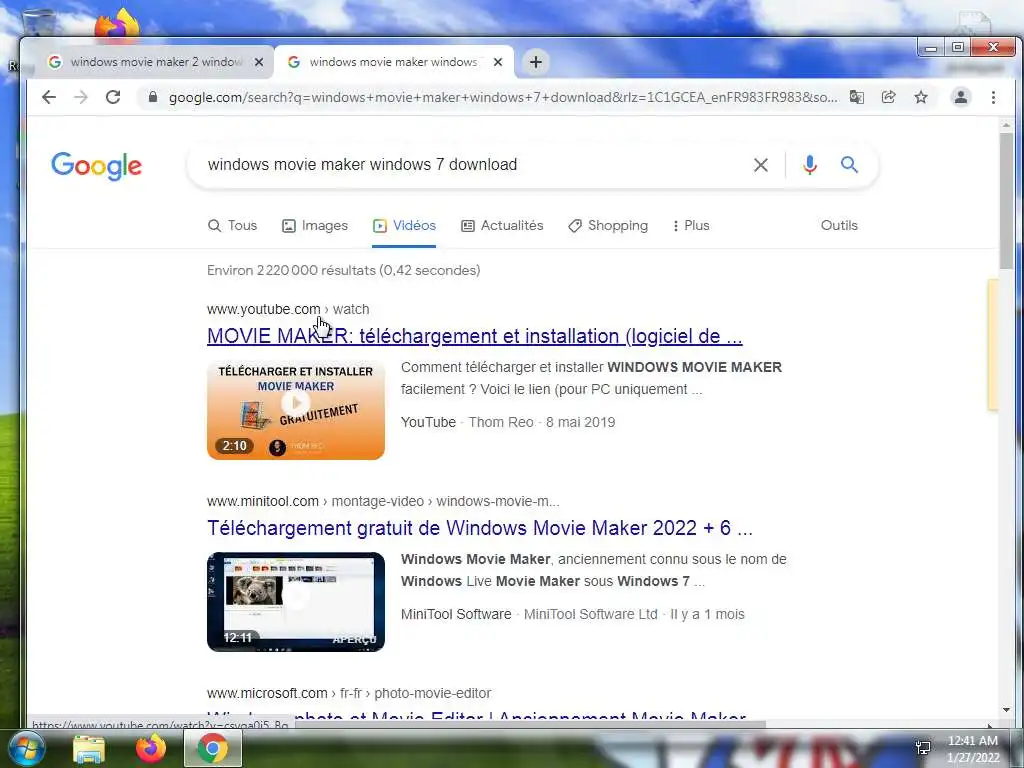Close the 'windows movie maker 2' tab

click(259, 62)
